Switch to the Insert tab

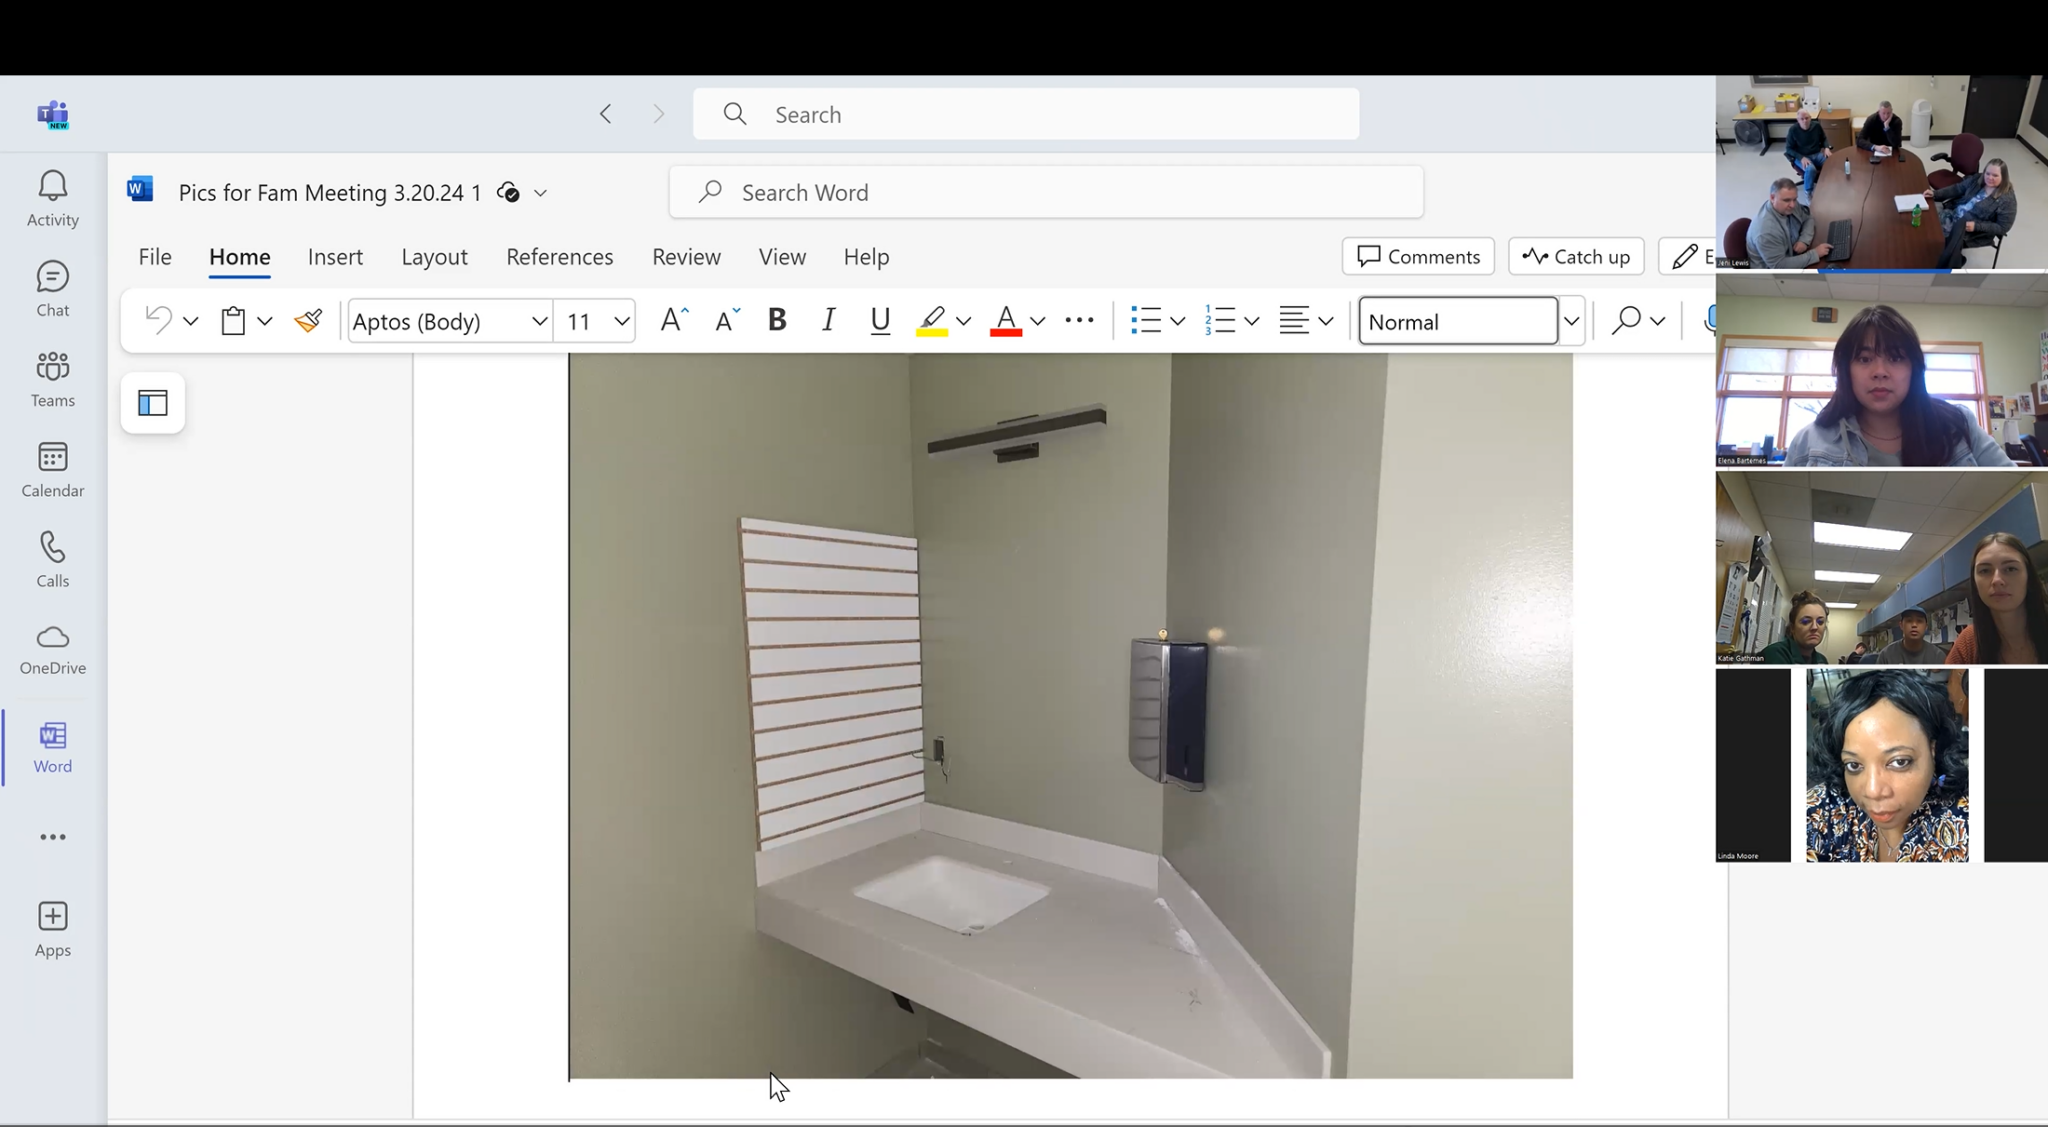(335, 257)
